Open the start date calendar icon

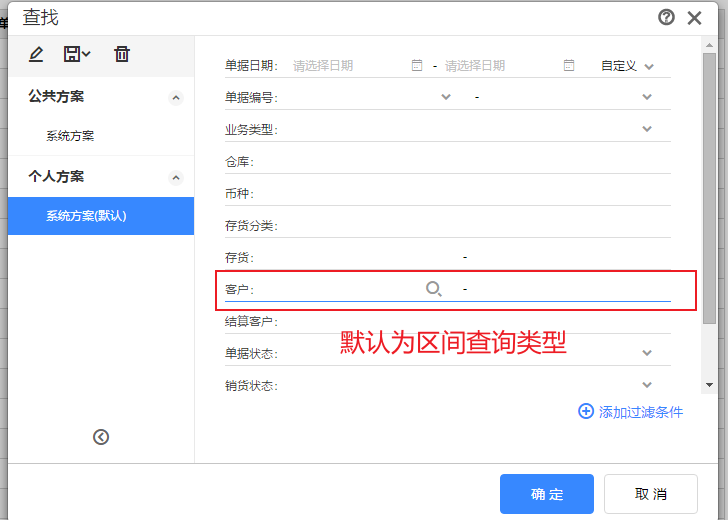click(417, 65)
